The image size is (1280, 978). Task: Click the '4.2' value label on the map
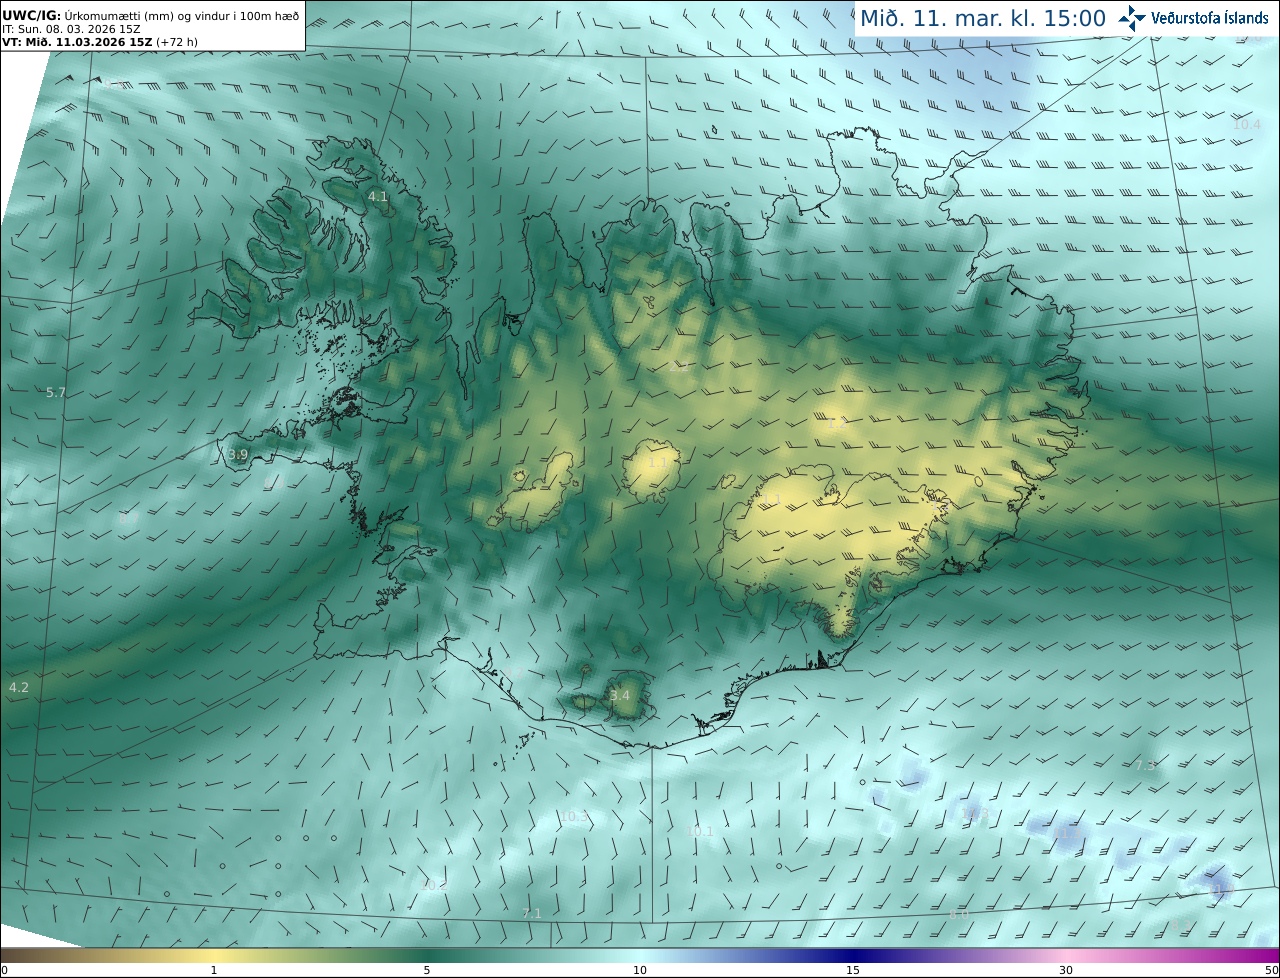(19, 688)
